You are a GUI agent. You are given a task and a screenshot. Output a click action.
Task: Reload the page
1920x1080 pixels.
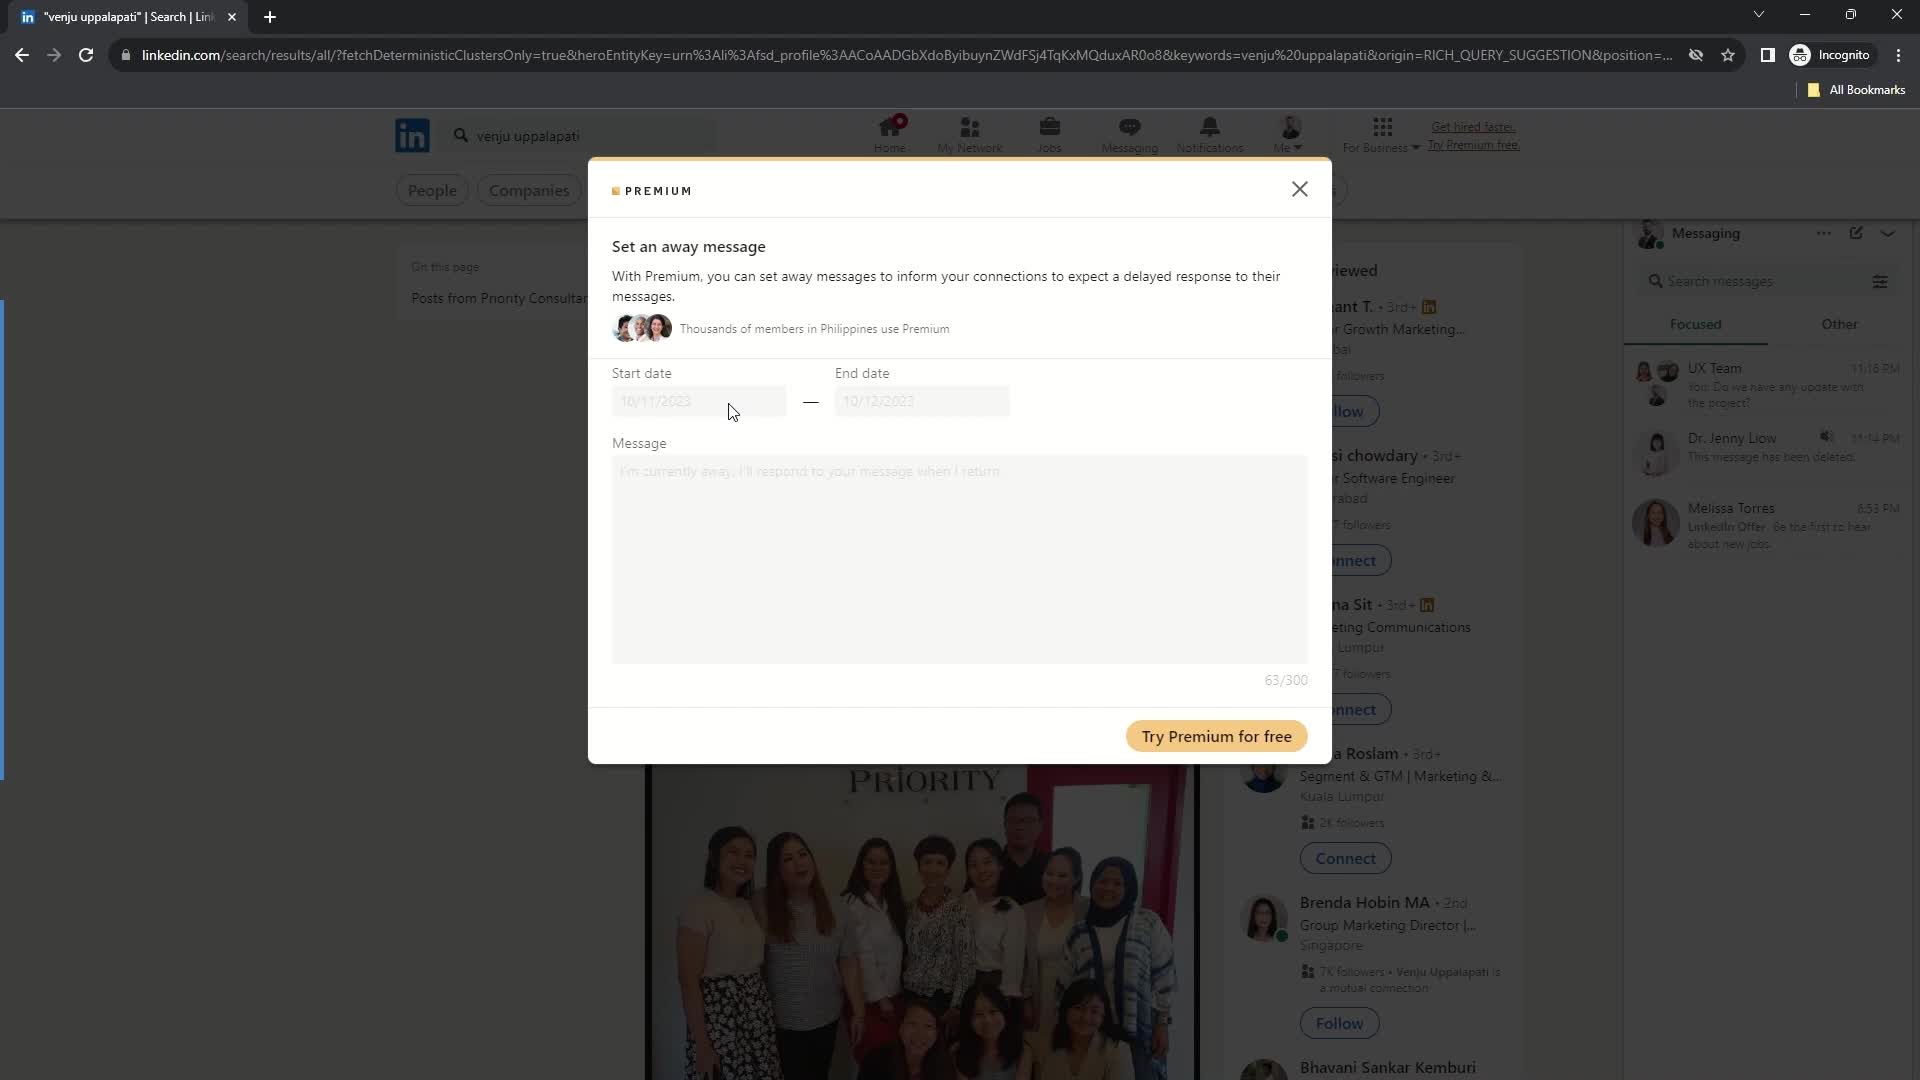(86, 55)
